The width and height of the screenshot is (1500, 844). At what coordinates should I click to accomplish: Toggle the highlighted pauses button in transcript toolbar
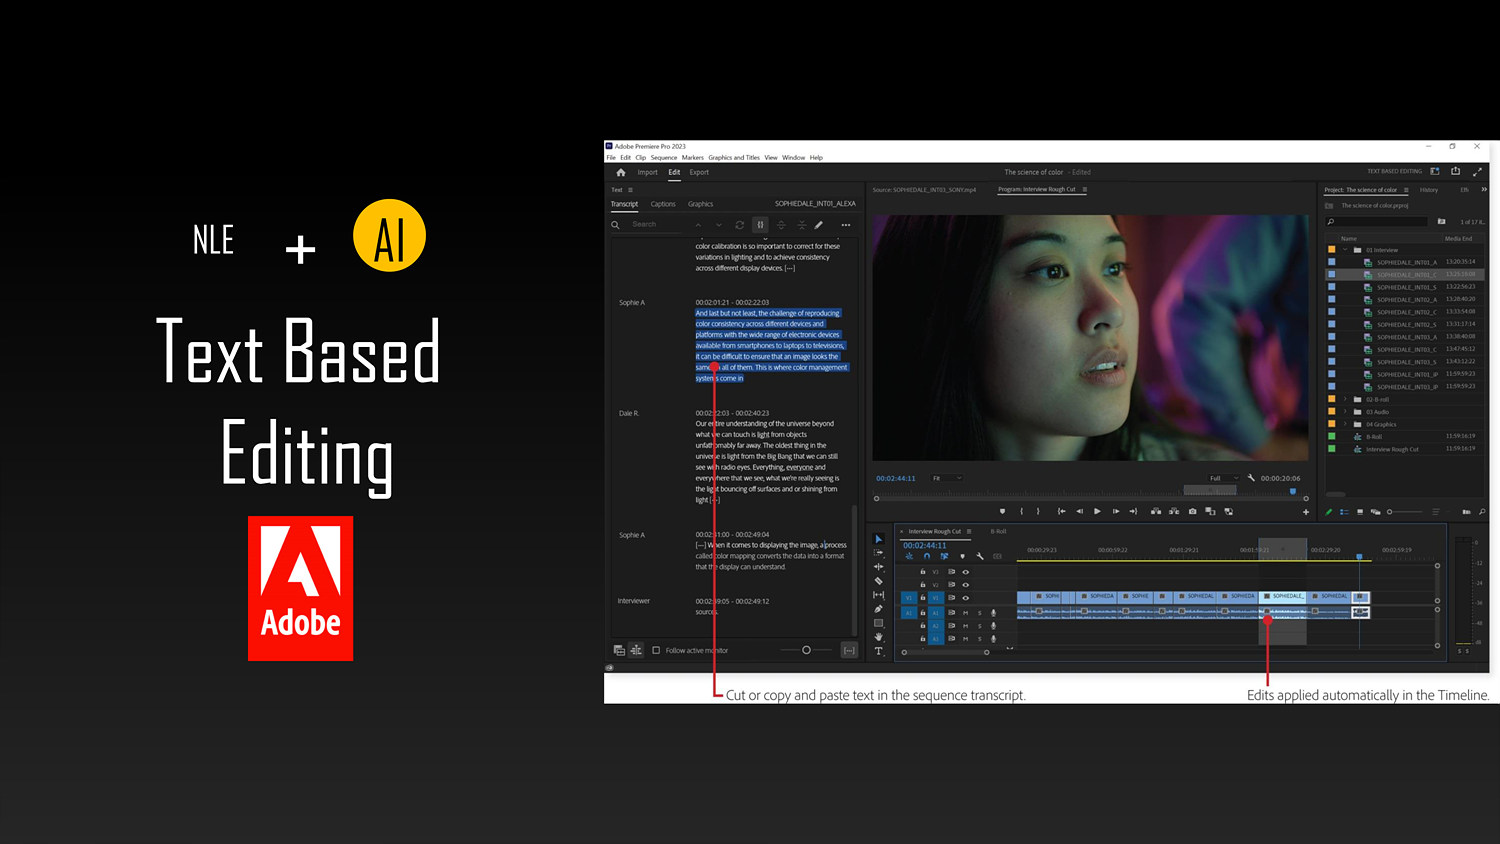(x=760, y=225)
